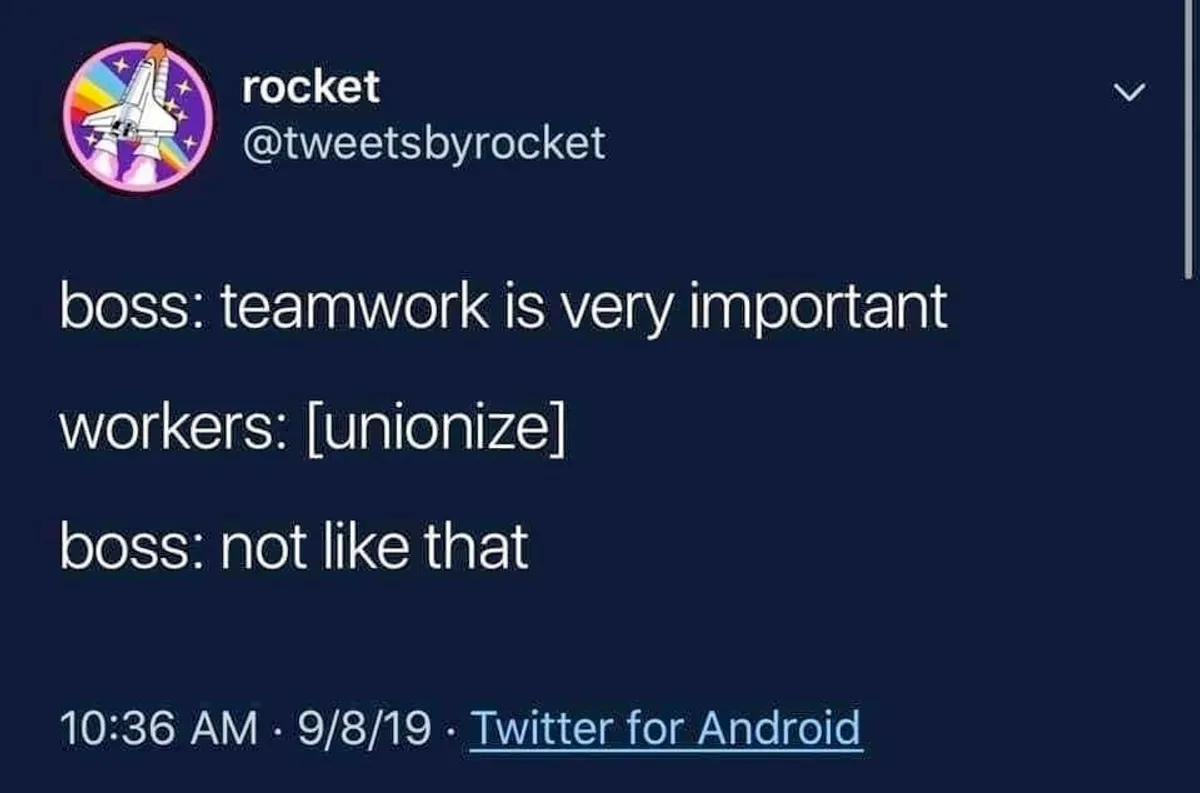
Task: Click the first 'boss:' label in the tweet
Action: (x=130, y=309)
